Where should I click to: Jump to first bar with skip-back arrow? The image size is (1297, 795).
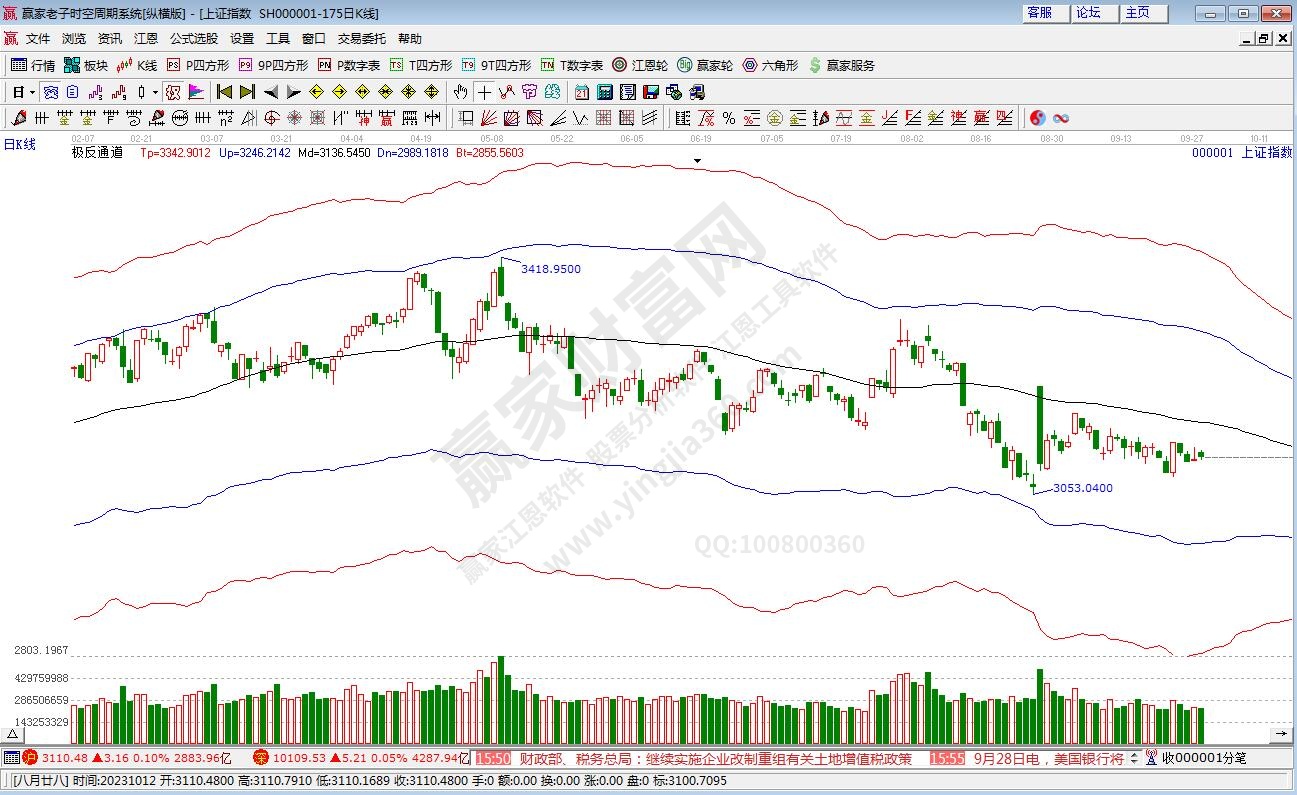click(x=224, y=92)
